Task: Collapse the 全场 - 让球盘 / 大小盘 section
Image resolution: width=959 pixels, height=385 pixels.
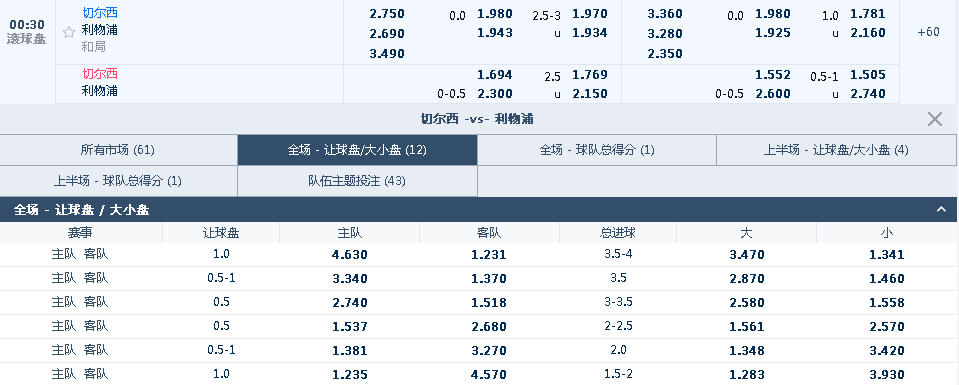Action: click(x=942, y=210)
